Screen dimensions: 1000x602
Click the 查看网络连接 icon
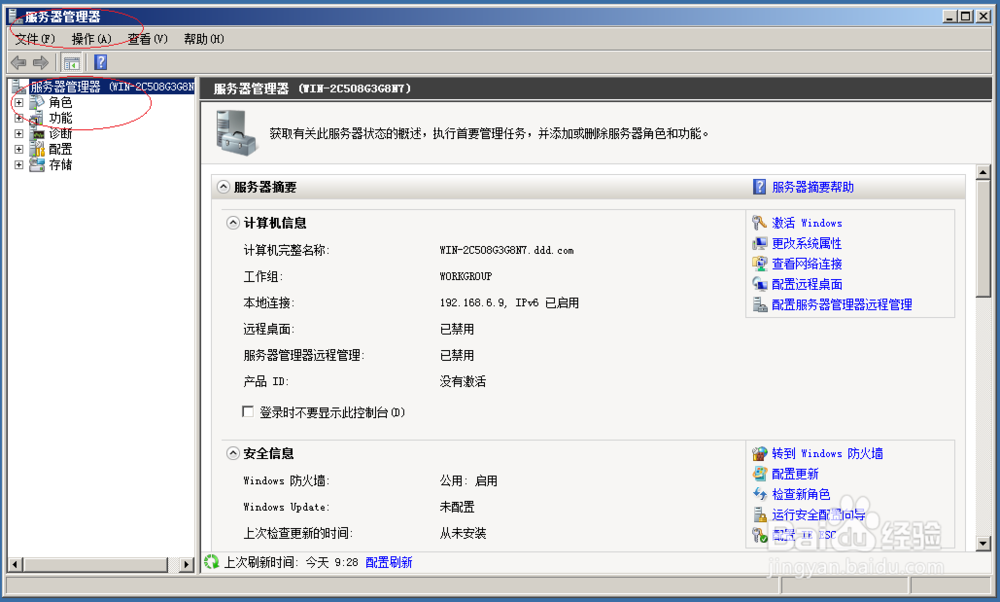click(759, 263)
